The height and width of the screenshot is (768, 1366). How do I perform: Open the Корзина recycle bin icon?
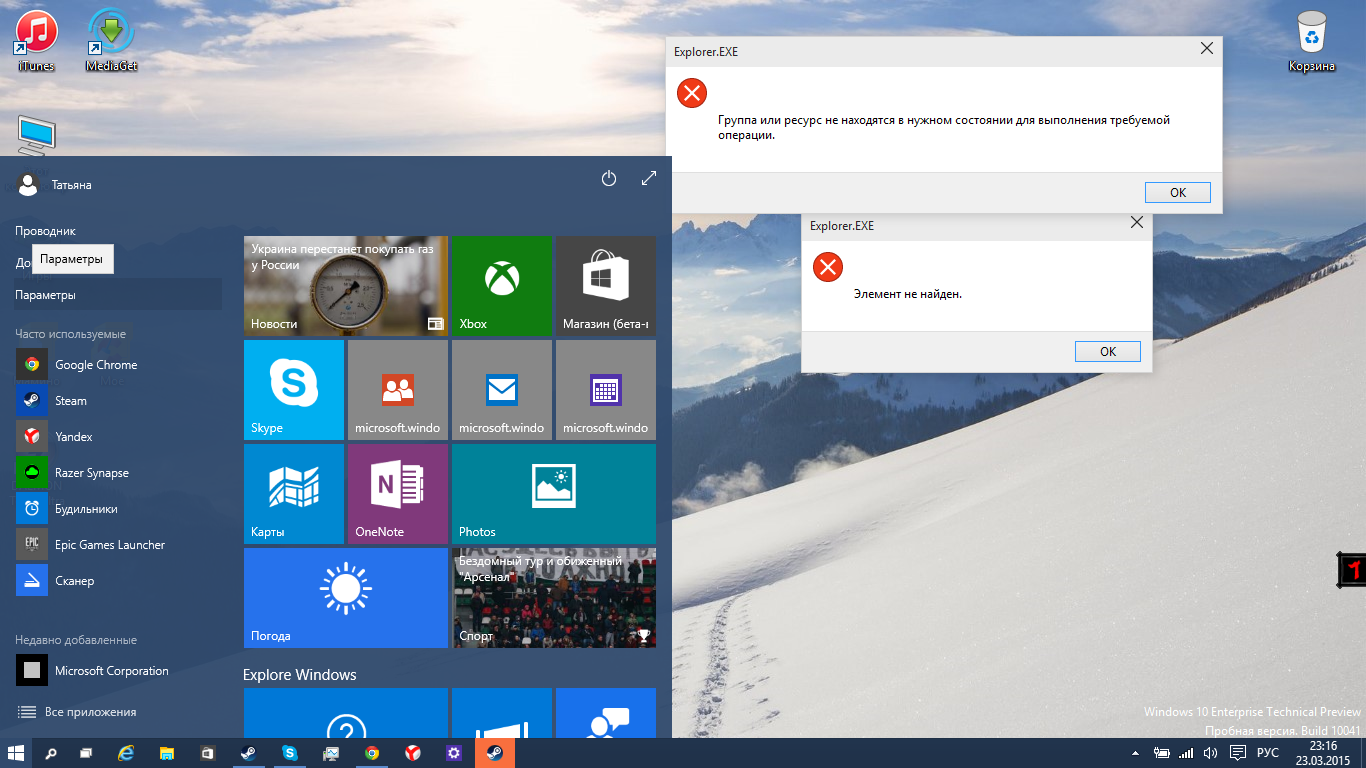pos(1311,40)
